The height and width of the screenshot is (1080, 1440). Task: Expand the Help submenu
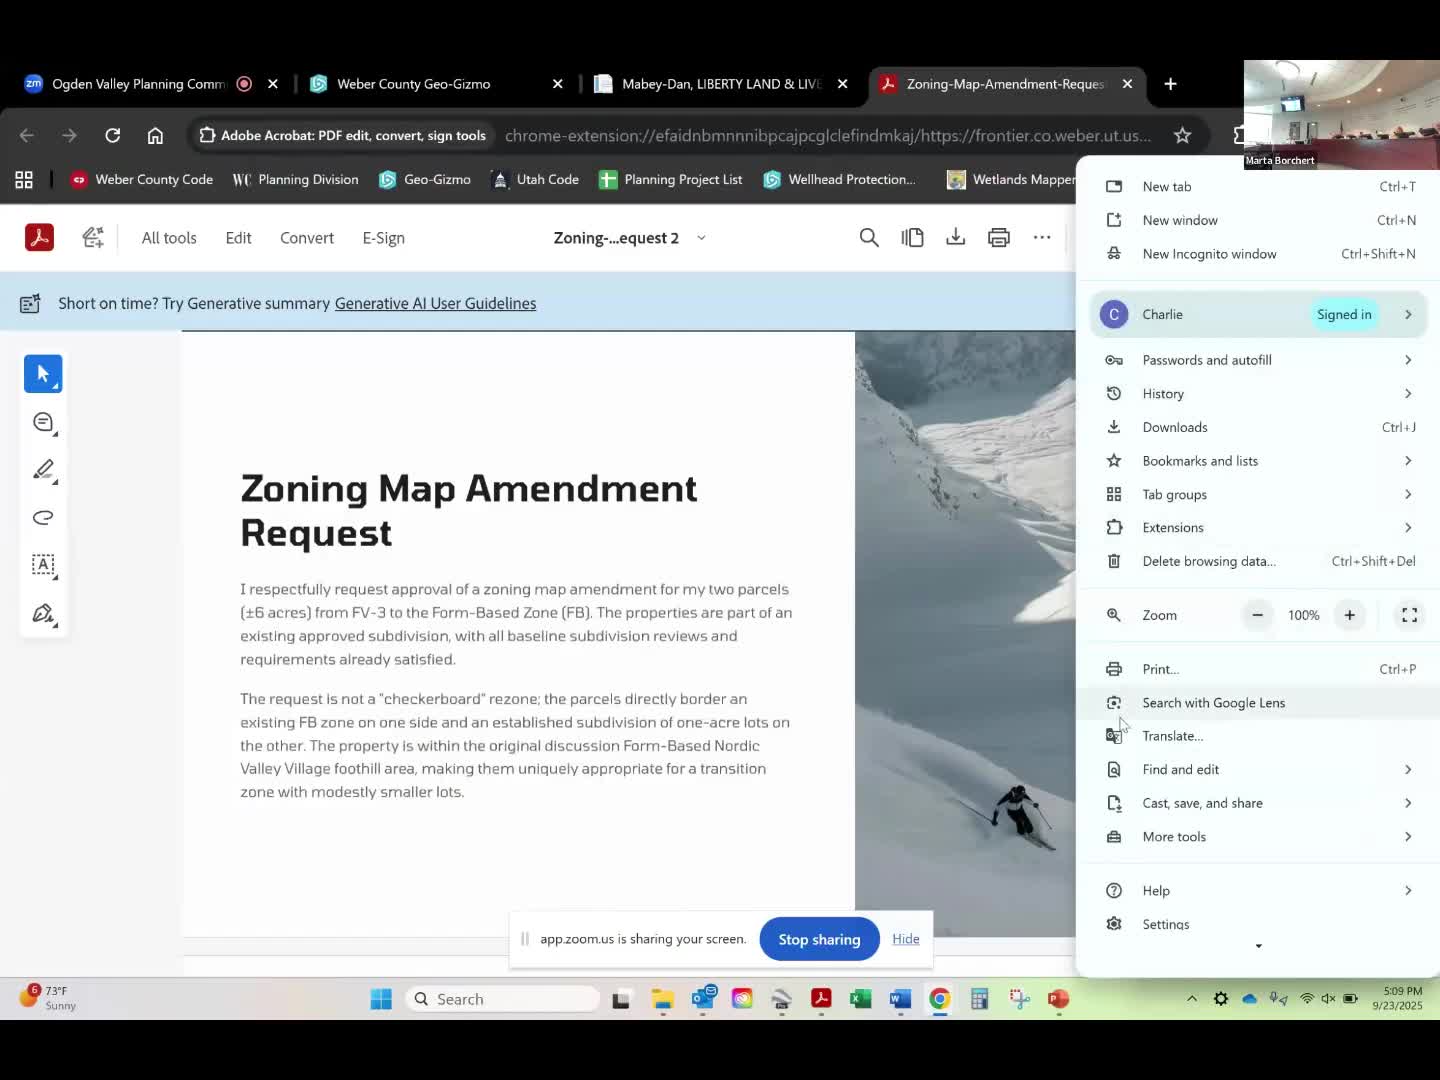[x=1408, y=890]
